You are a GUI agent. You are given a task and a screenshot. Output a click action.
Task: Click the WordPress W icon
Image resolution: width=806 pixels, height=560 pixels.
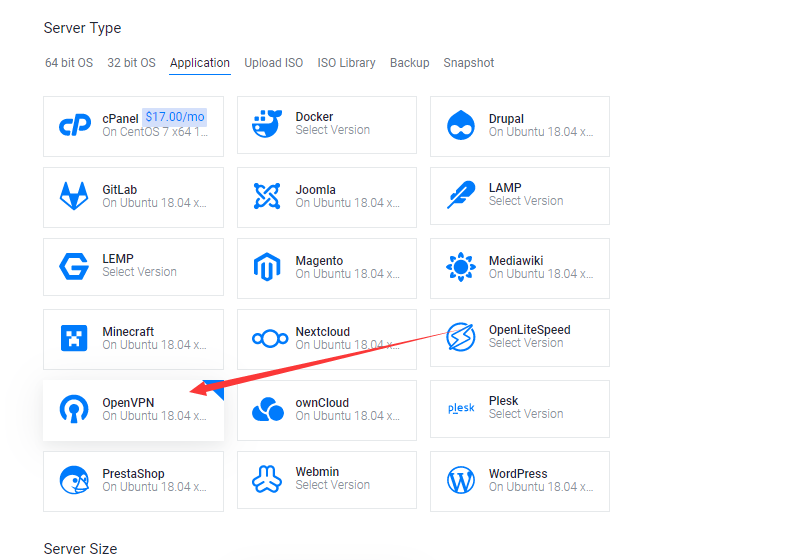(x=461, y=480)
